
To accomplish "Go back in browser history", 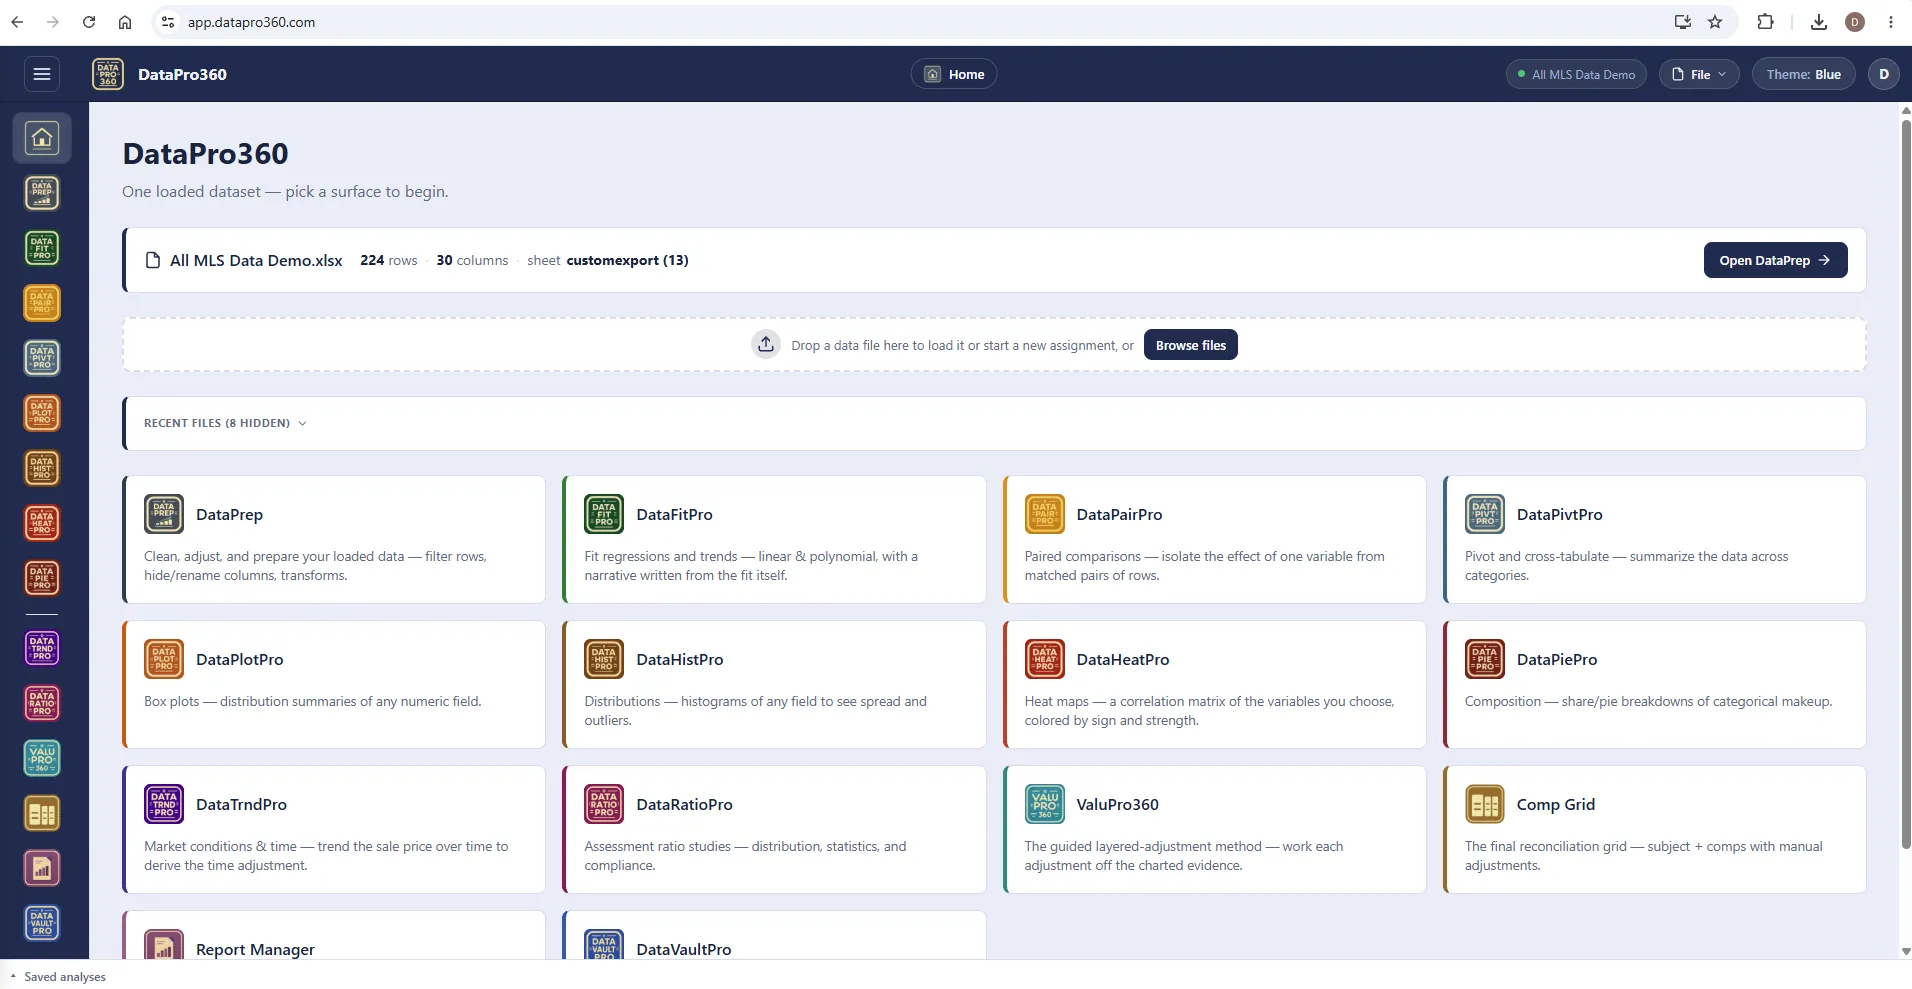I will click(17, 22).
